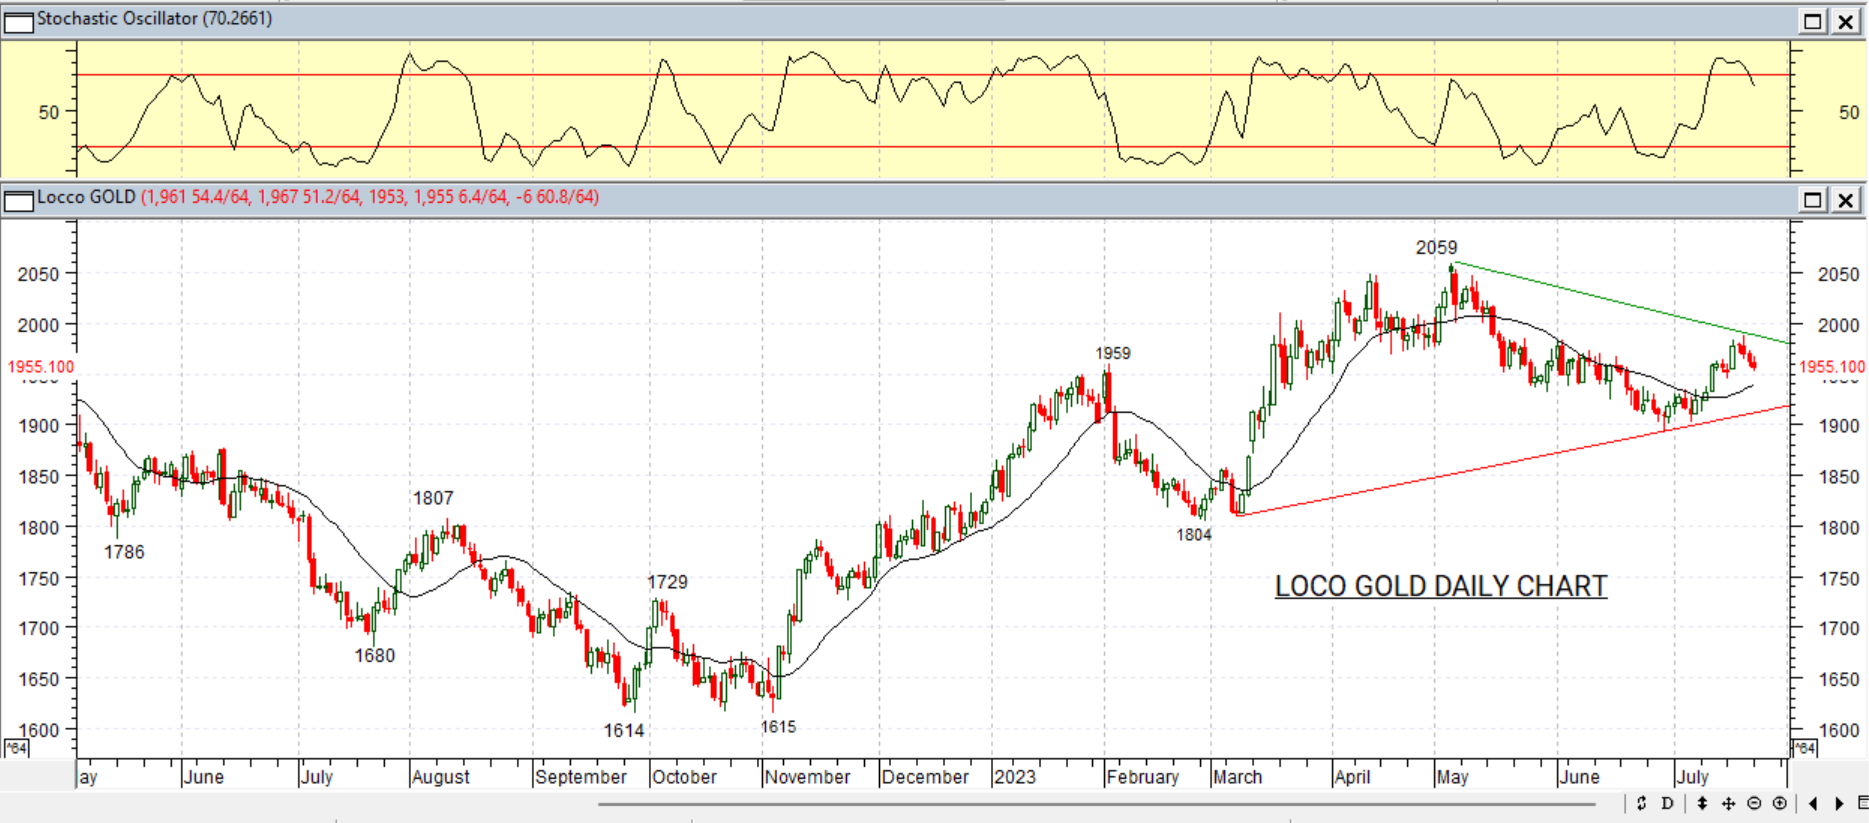Click the partially visible list icon at far bottom right
This screenshot has width=1869, height=823.
tap(1862, 803)
